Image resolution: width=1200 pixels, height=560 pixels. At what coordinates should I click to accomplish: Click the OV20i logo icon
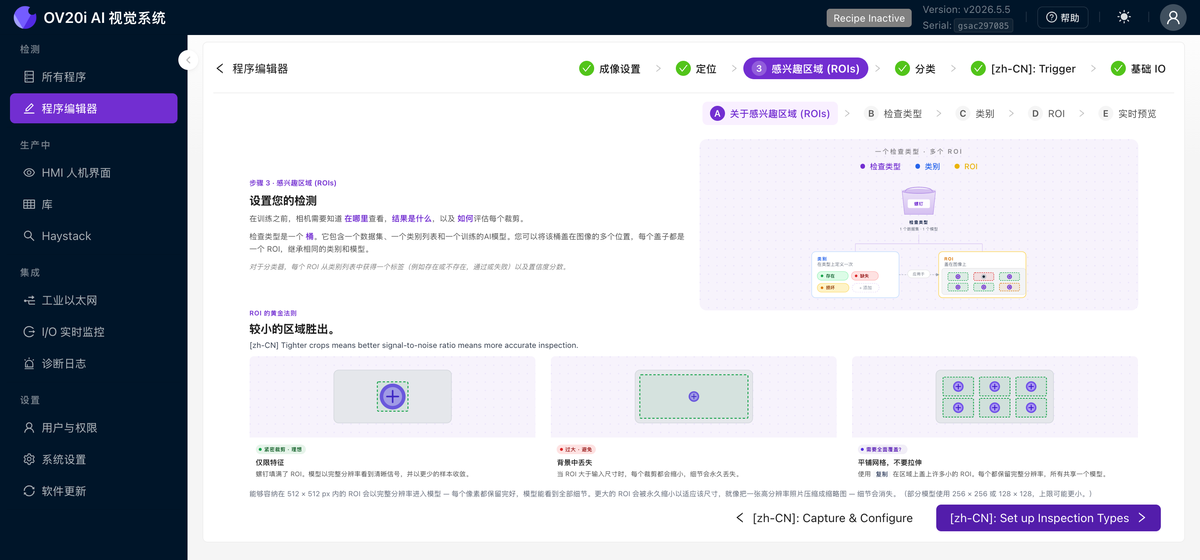coord(25,17)
